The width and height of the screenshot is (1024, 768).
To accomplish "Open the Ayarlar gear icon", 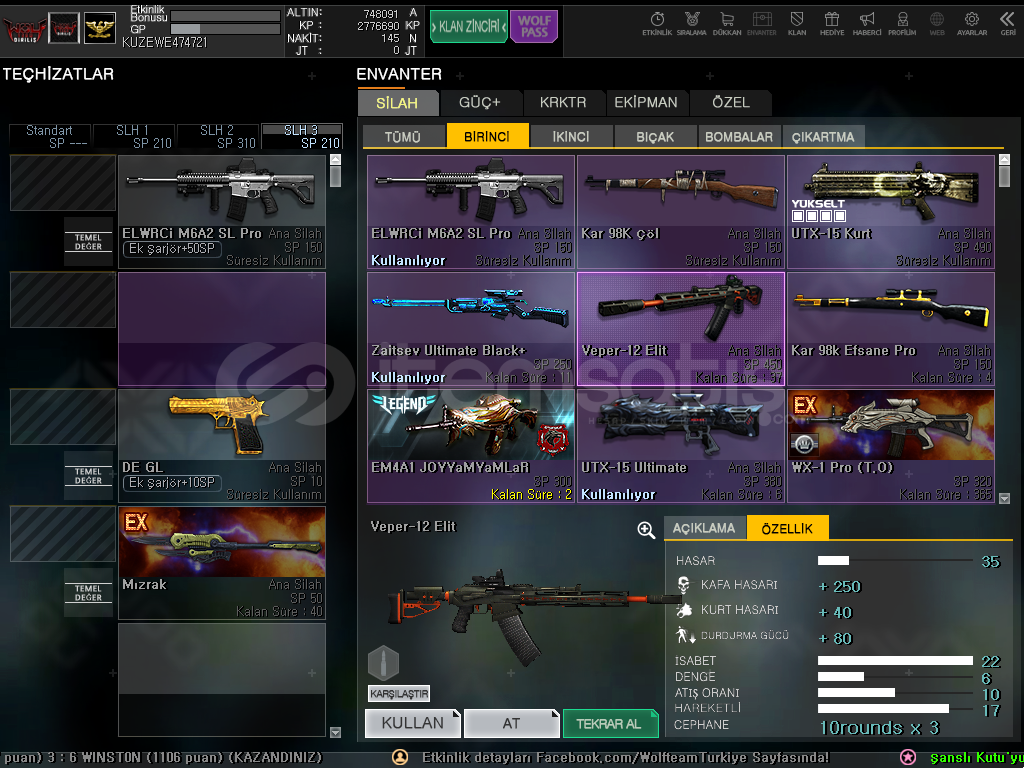I will click(972, 24).
